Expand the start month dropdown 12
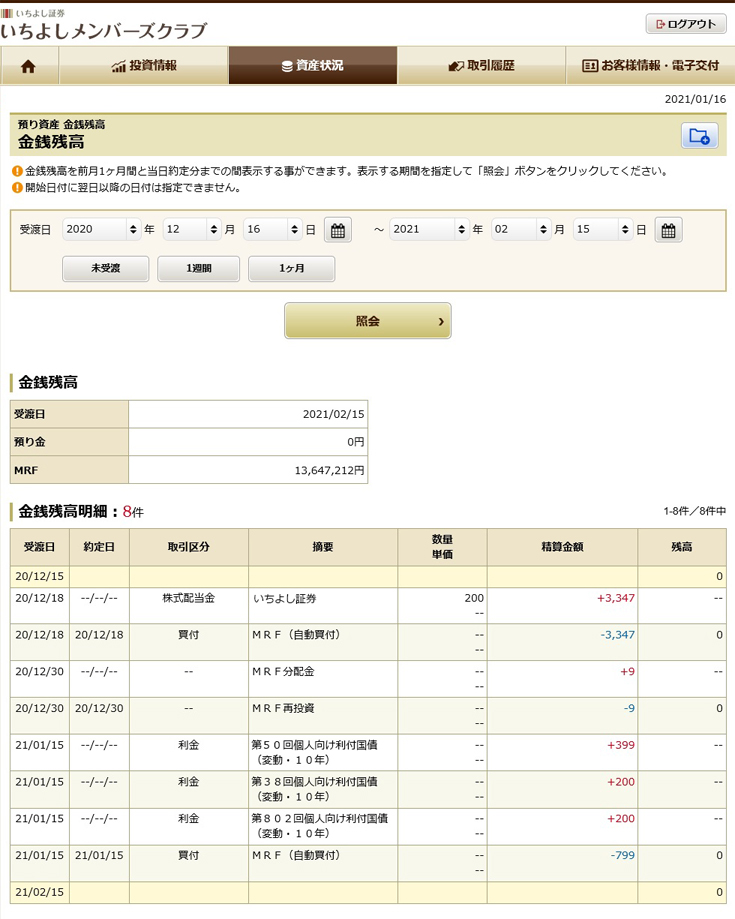Image resolution: width=735 pixels, height=919 pixels. click(192, 230)
